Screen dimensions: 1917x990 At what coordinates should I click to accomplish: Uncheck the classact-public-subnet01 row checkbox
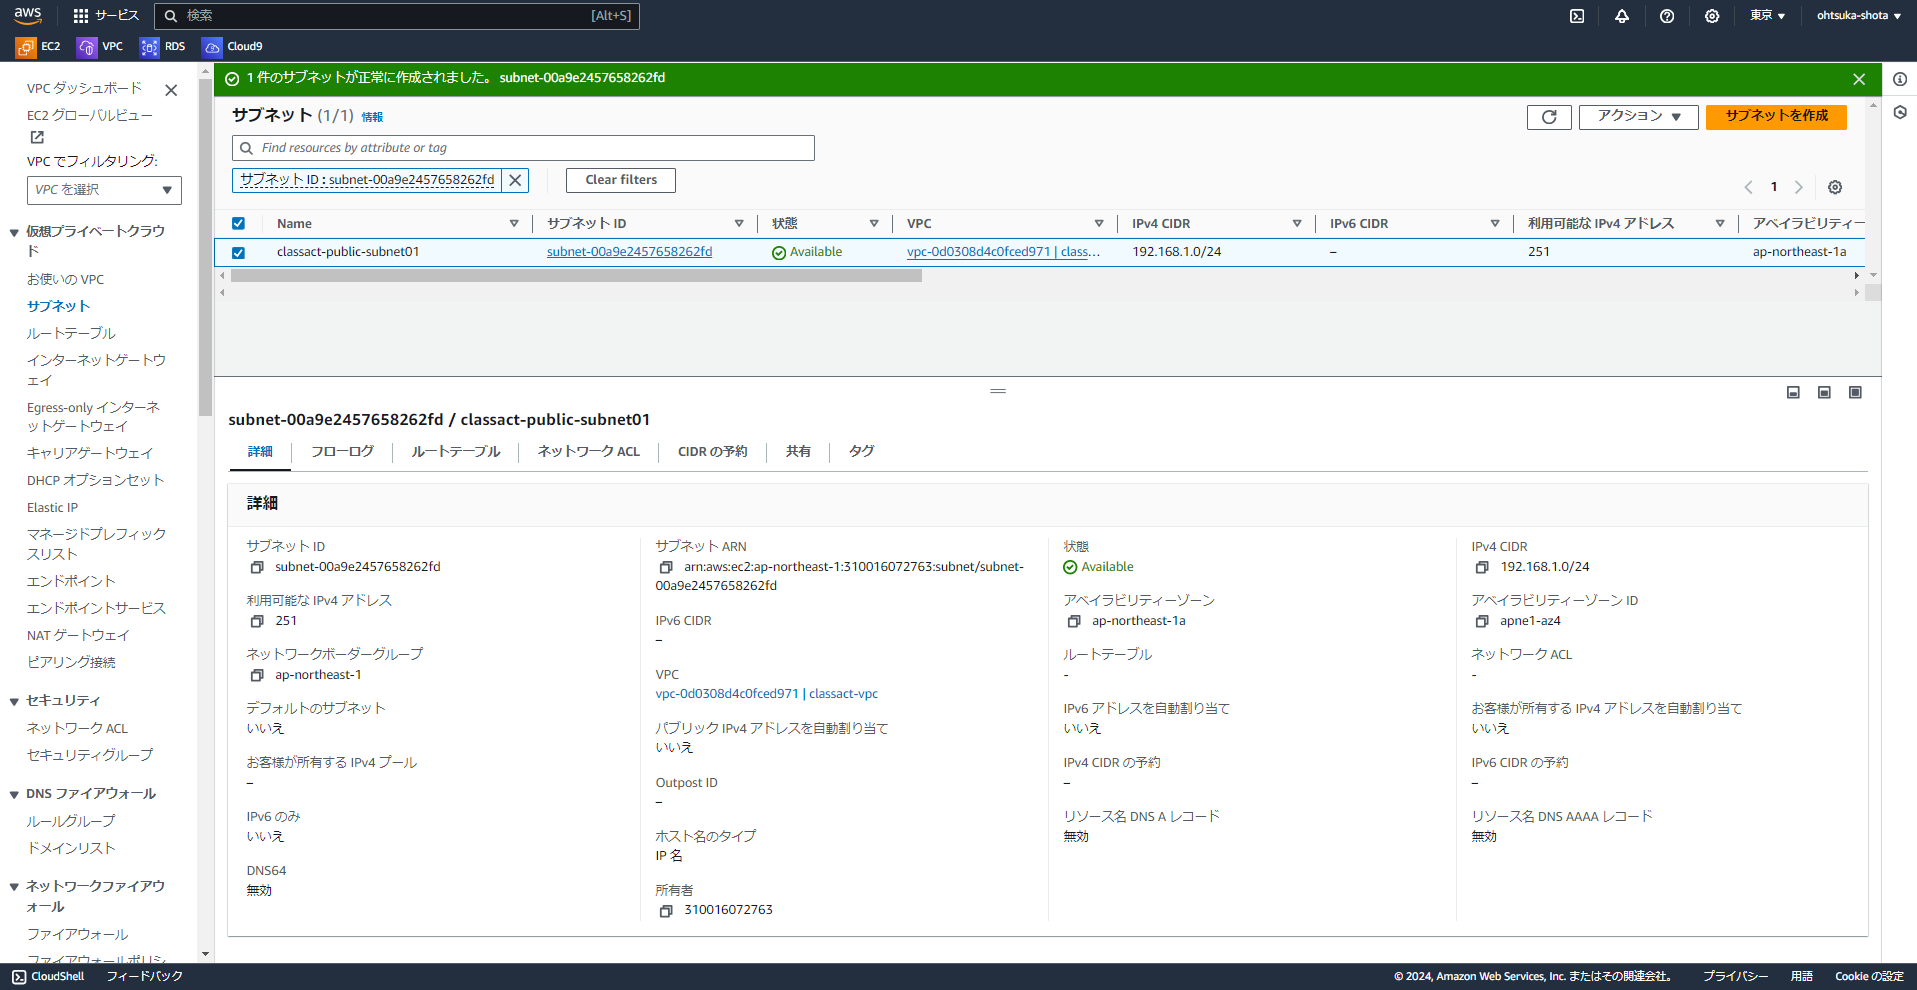[238, 253]
